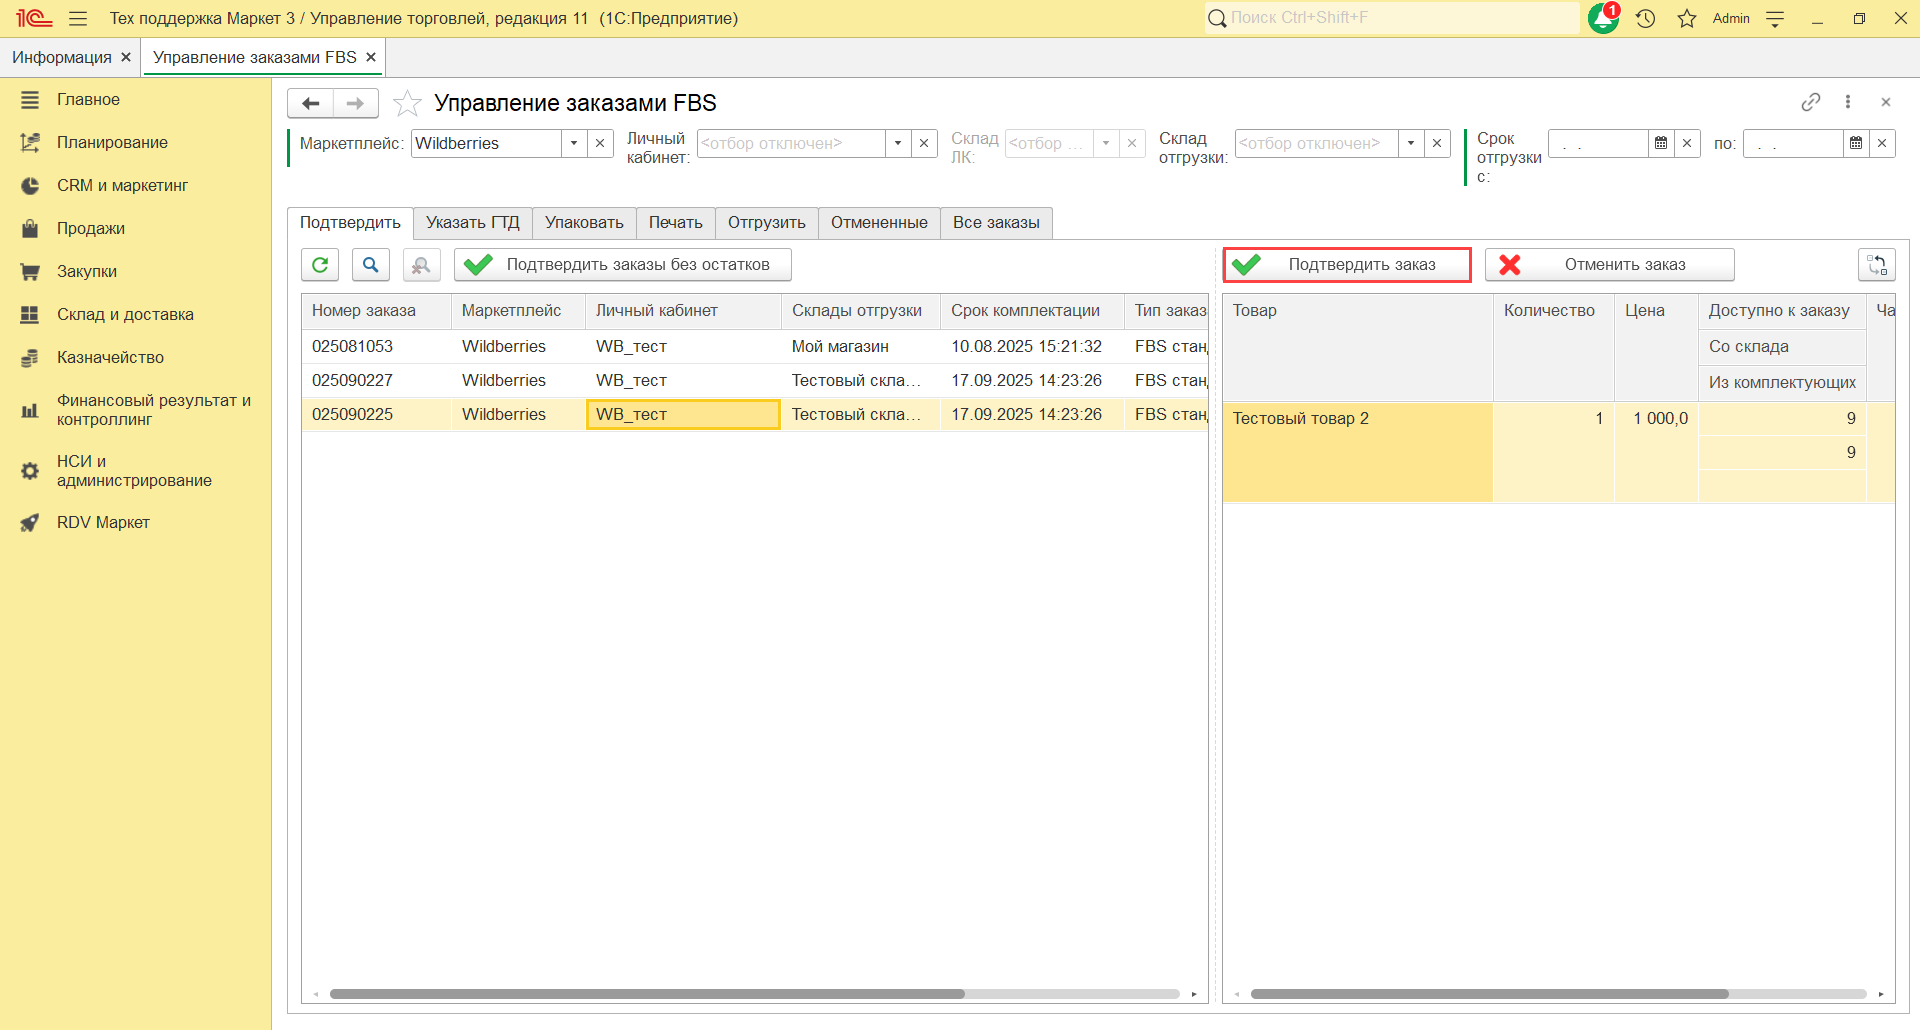Navigate back with the left arrow
This screenshot has height=1030, width=1920.
pos(311,103)
